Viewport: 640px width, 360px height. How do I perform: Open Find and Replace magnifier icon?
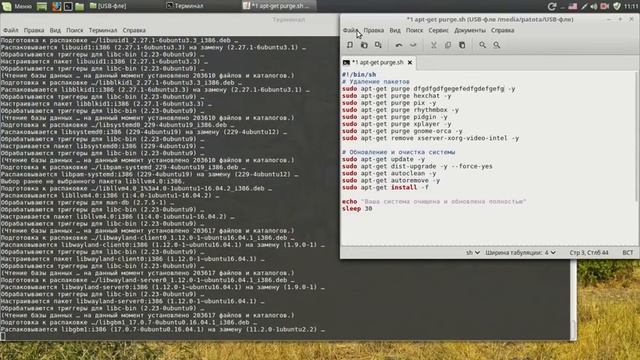coord(496,45)
